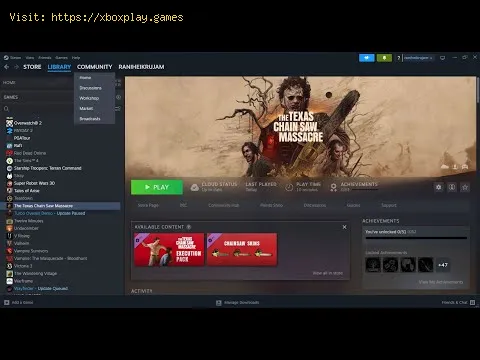Click the +47 locked achievements tile
The width and height of the screenshot is (480, 360).
(442, 265)
